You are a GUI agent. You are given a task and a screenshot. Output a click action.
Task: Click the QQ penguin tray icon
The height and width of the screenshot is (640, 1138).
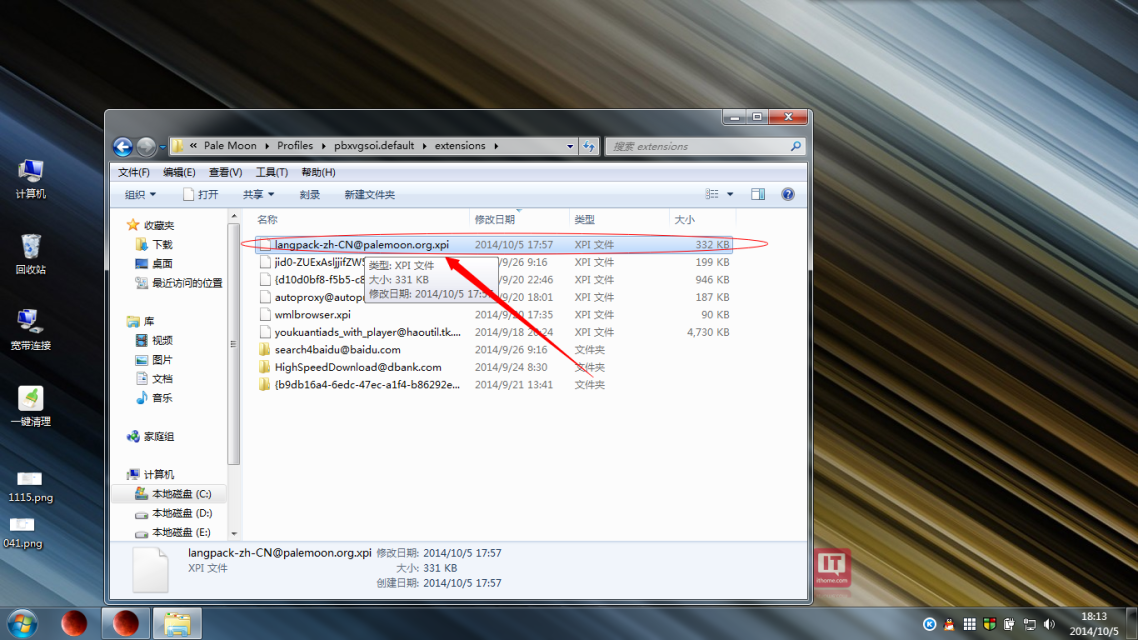[x=949, y=624]
